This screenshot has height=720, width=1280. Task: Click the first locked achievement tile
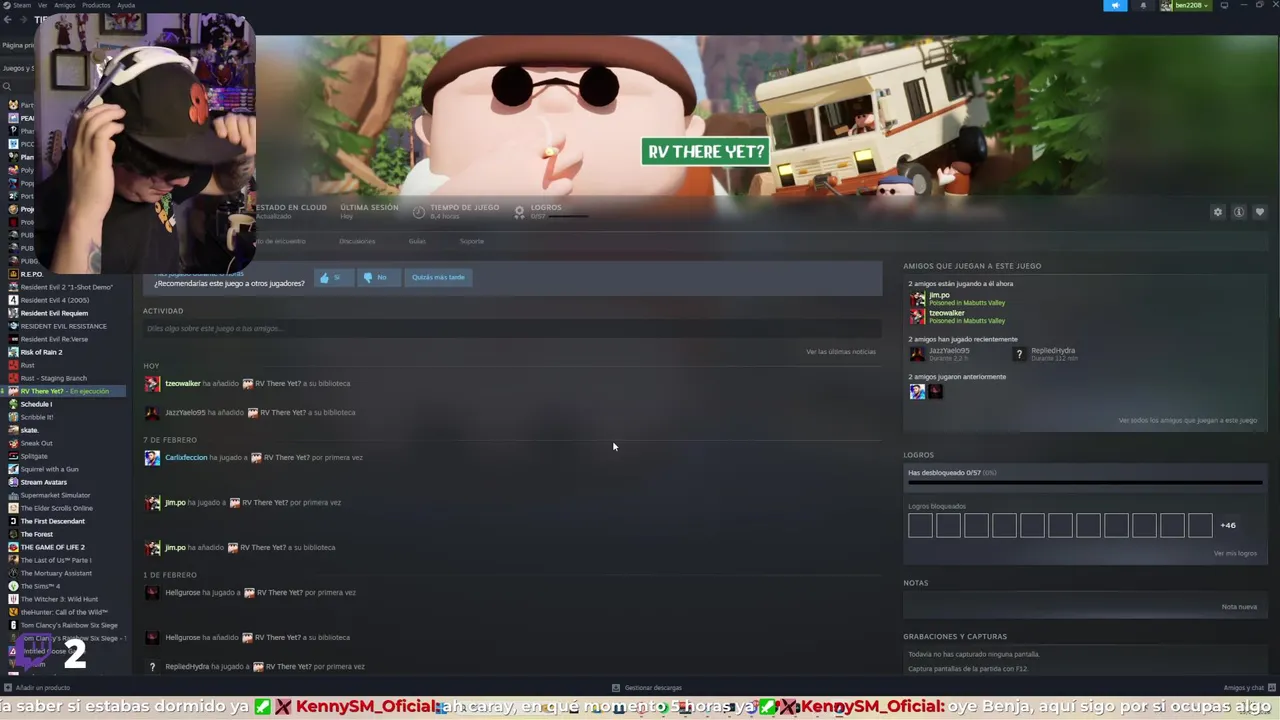pyautogui.click(x=920, y=525)
